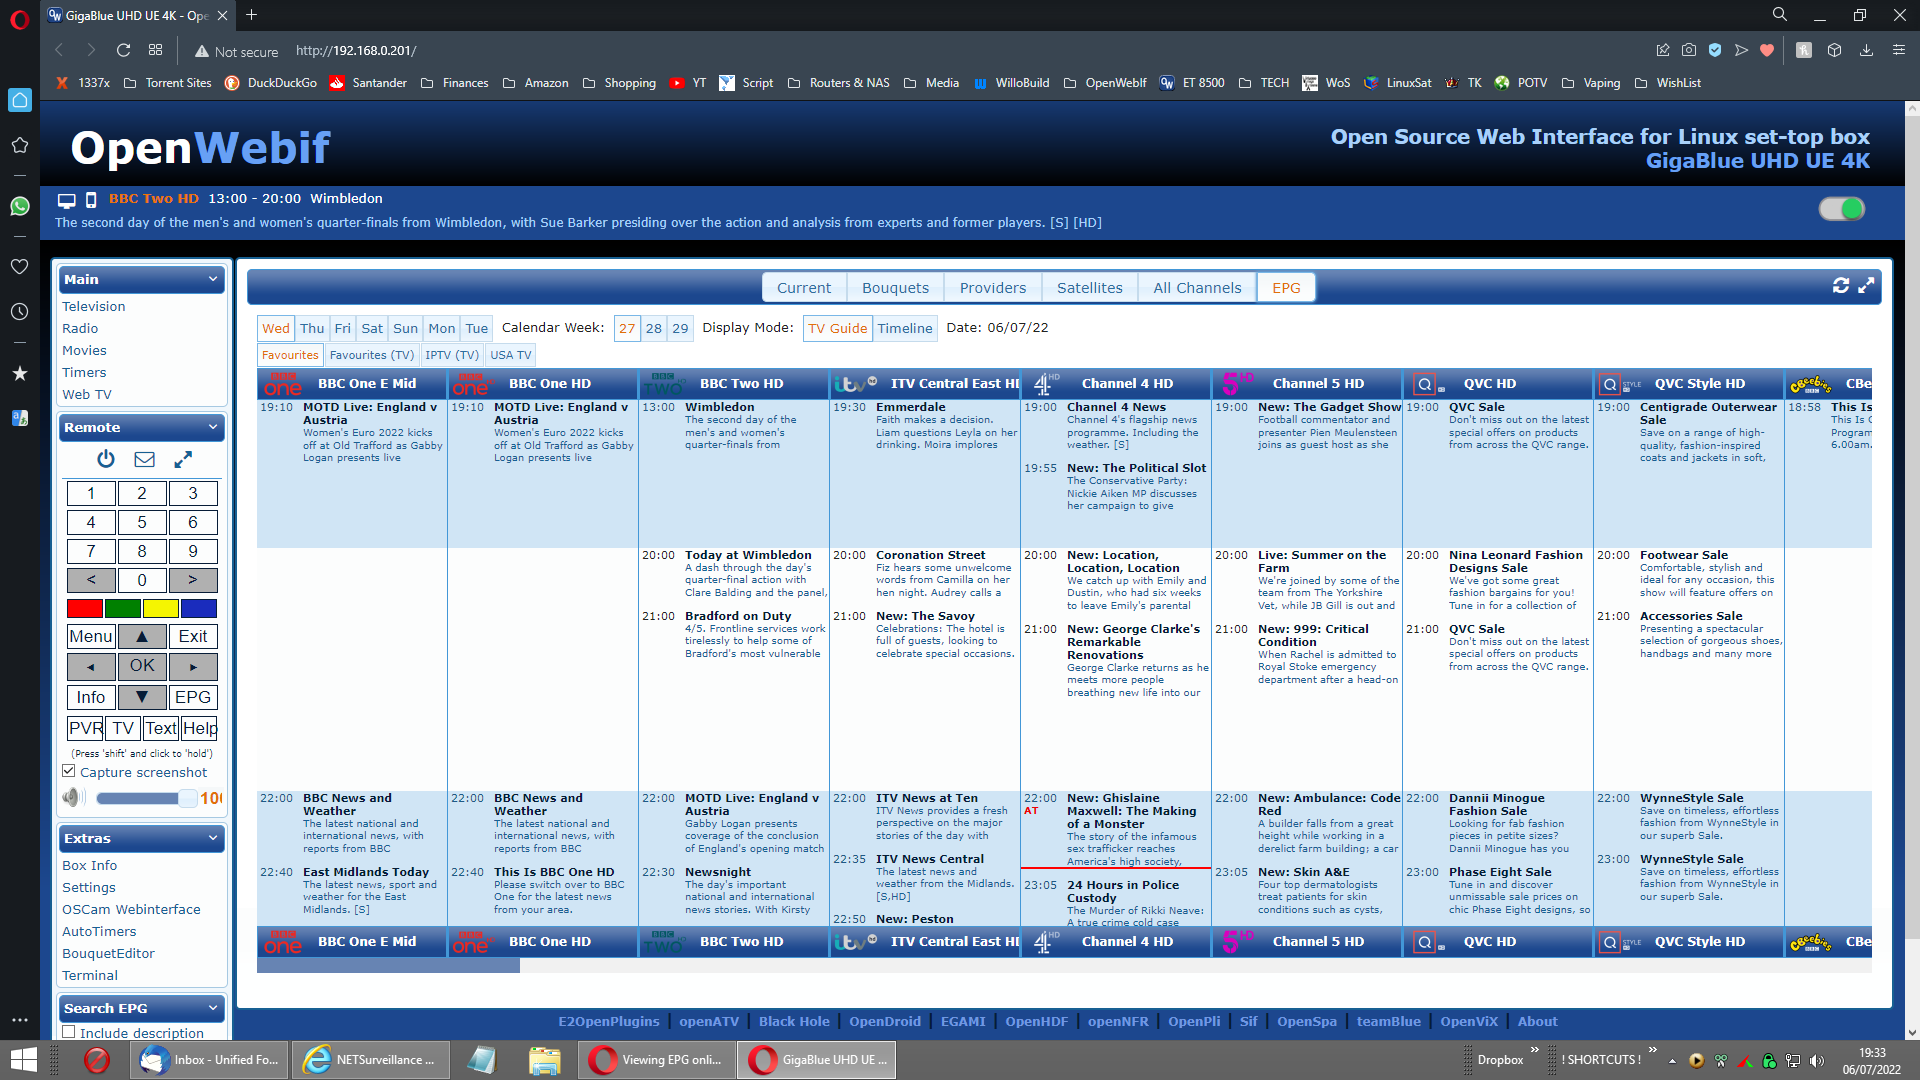
Task: Open the Current tab
Action: click(x=804, y=288)
